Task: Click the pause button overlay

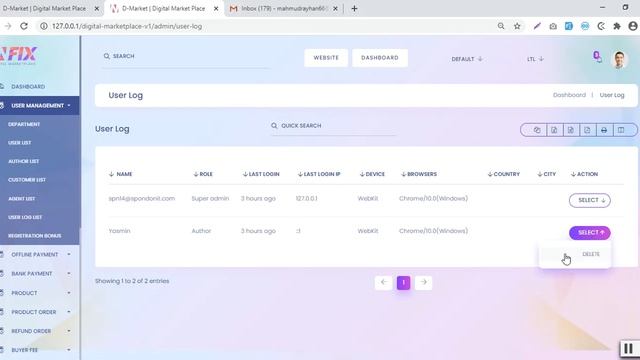Action: coord(629,349)
